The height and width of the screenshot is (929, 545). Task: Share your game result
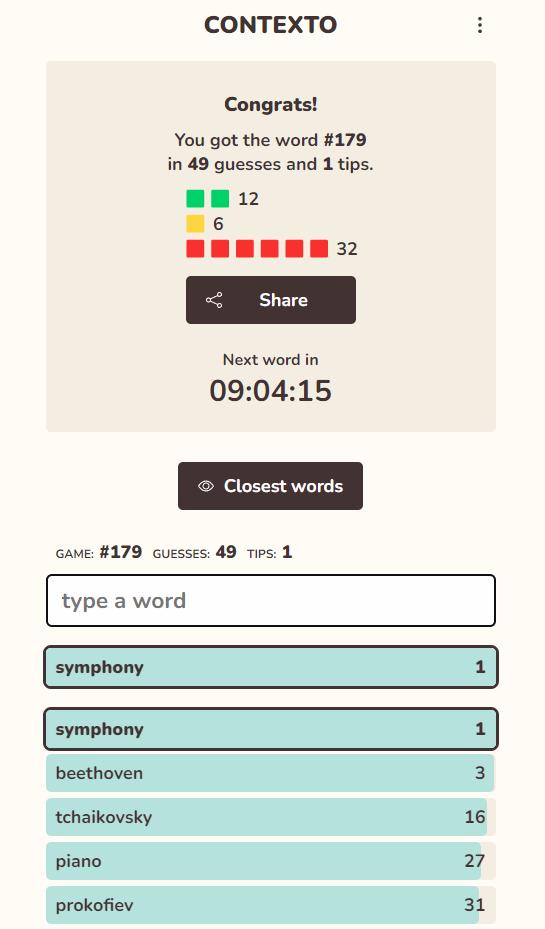coord(271,300)
